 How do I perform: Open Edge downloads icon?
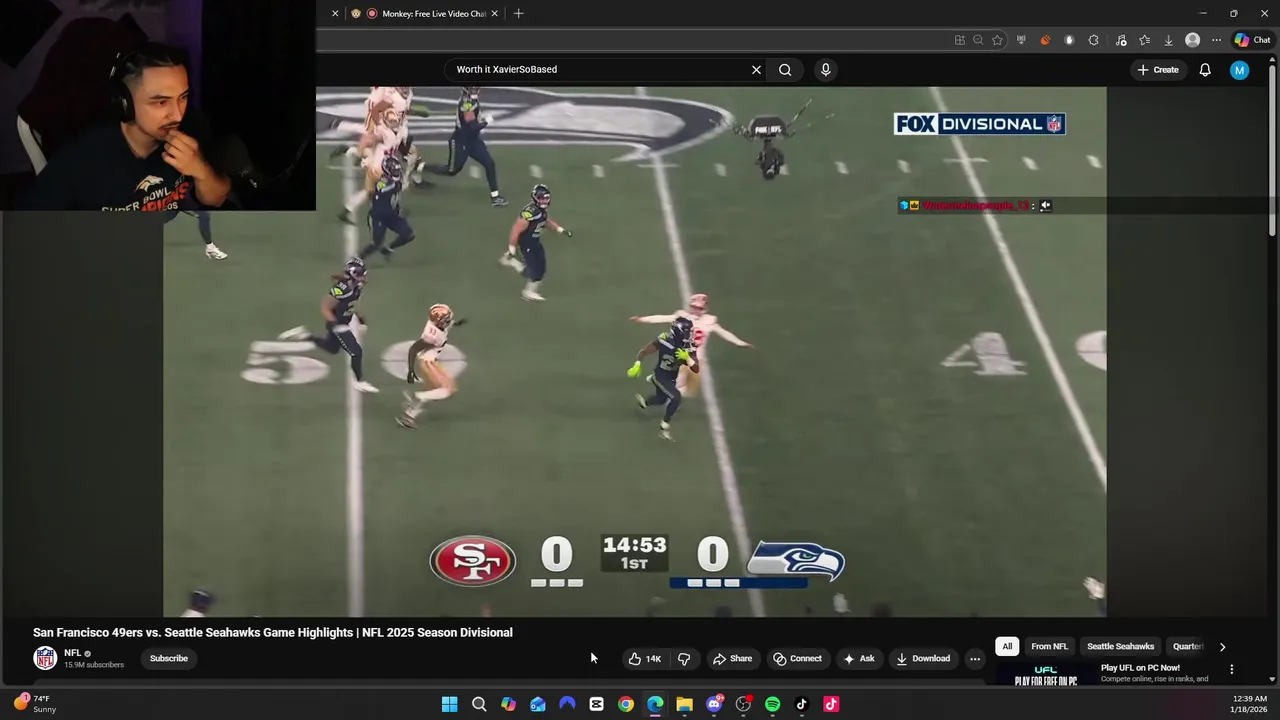click(1168, 40)
